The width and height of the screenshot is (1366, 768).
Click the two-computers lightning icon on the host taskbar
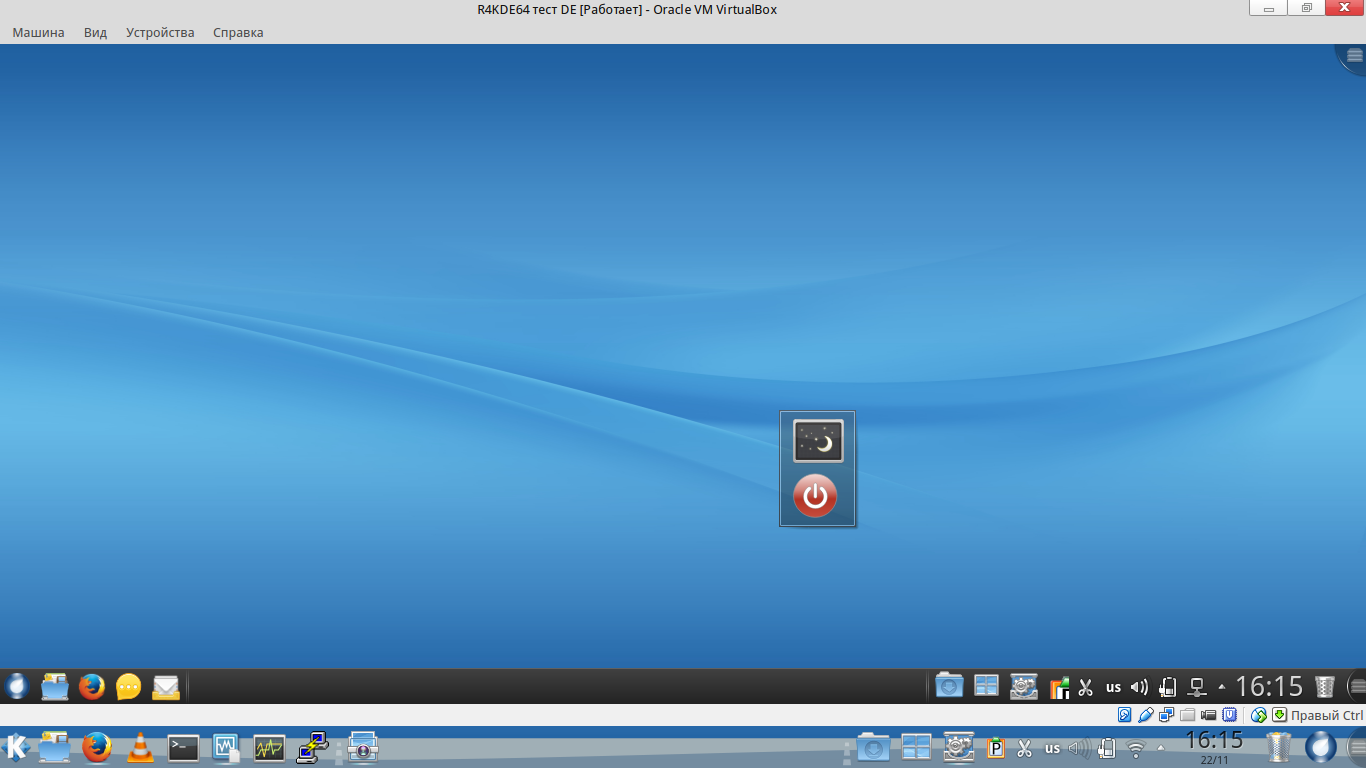313,747
